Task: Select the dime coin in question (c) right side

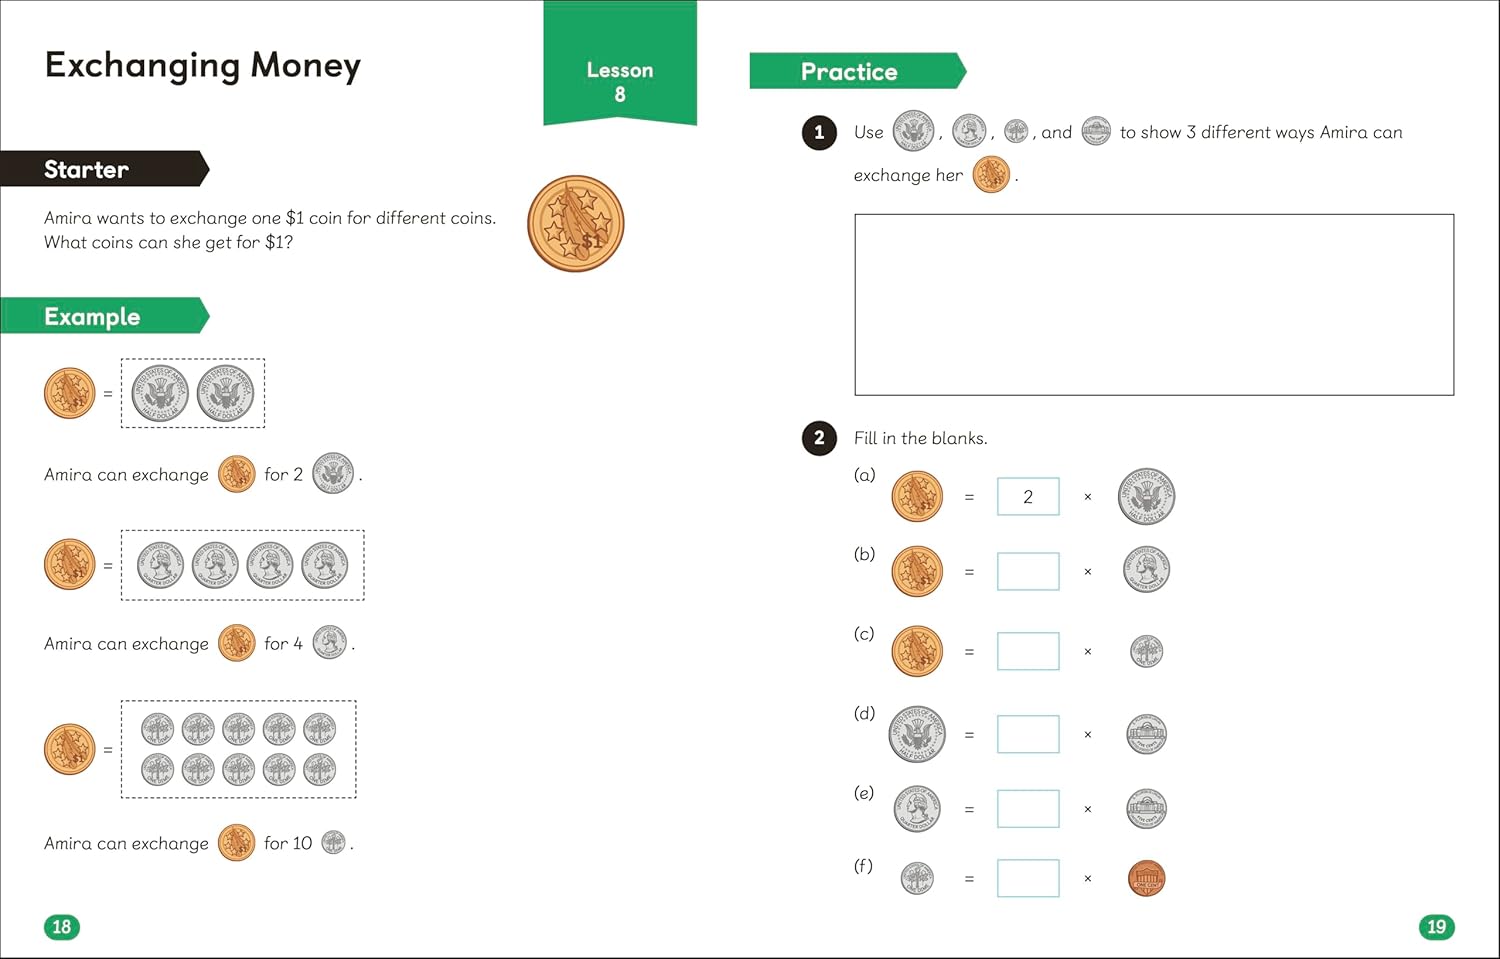Action: (x=1147, y=651)
